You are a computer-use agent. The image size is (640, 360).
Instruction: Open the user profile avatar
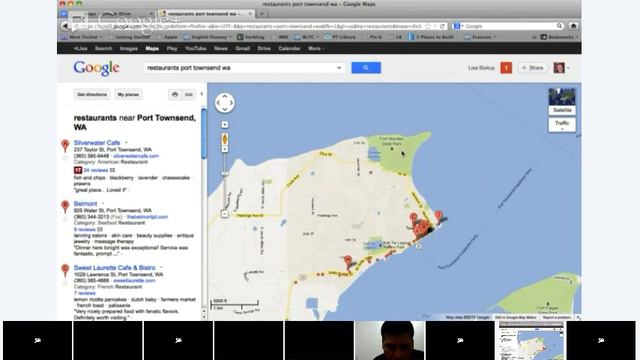click(x=559, y=68)
